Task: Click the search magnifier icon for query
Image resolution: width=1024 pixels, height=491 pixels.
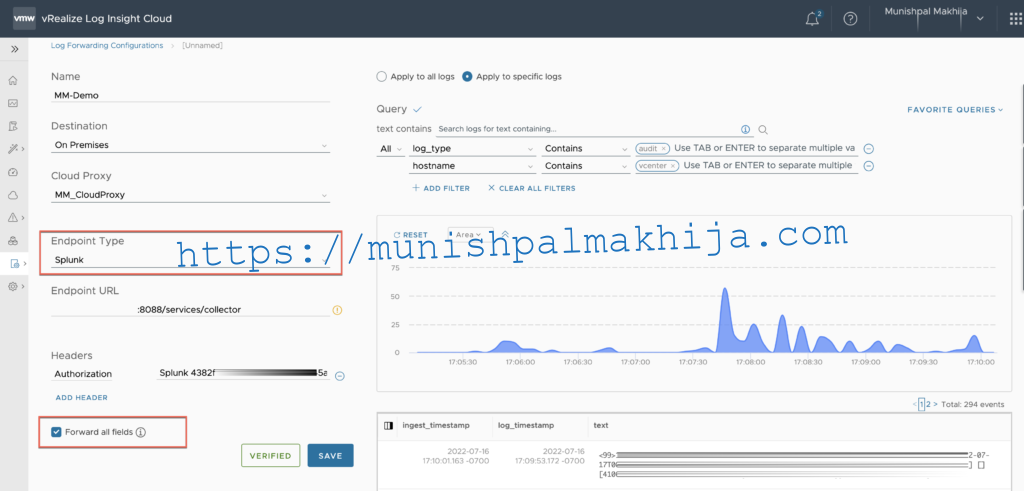Action: [x=763, y=129]
